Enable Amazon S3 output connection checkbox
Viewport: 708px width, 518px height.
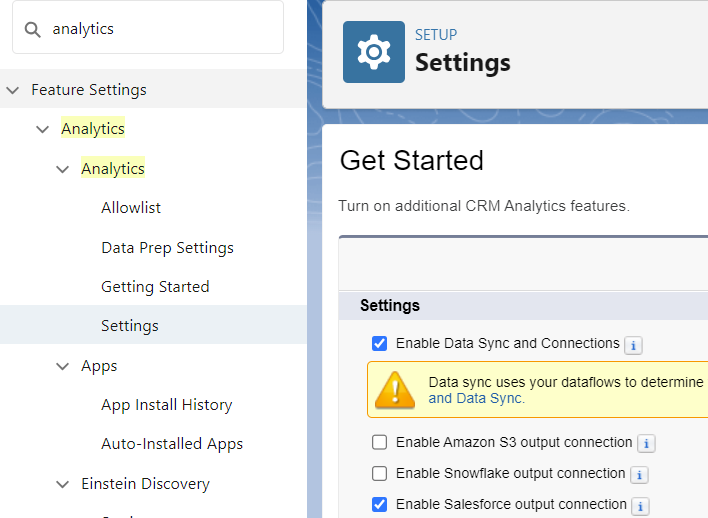[x=380, y=442]
